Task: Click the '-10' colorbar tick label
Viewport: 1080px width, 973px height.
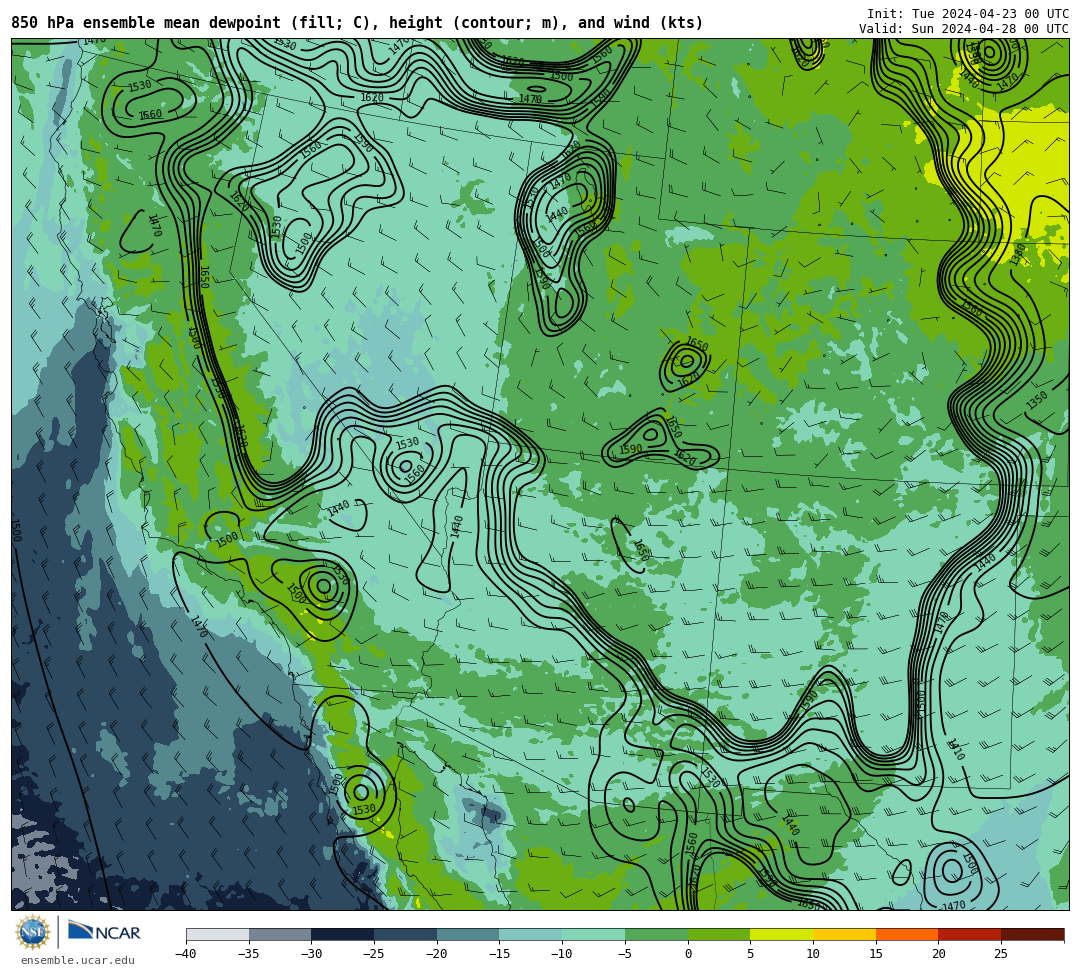Action: coord(562,954)
